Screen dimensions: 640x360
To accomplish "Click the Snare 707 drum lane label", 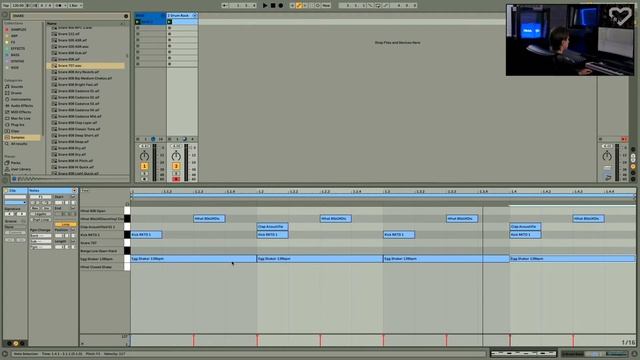I will coord(89,243).
